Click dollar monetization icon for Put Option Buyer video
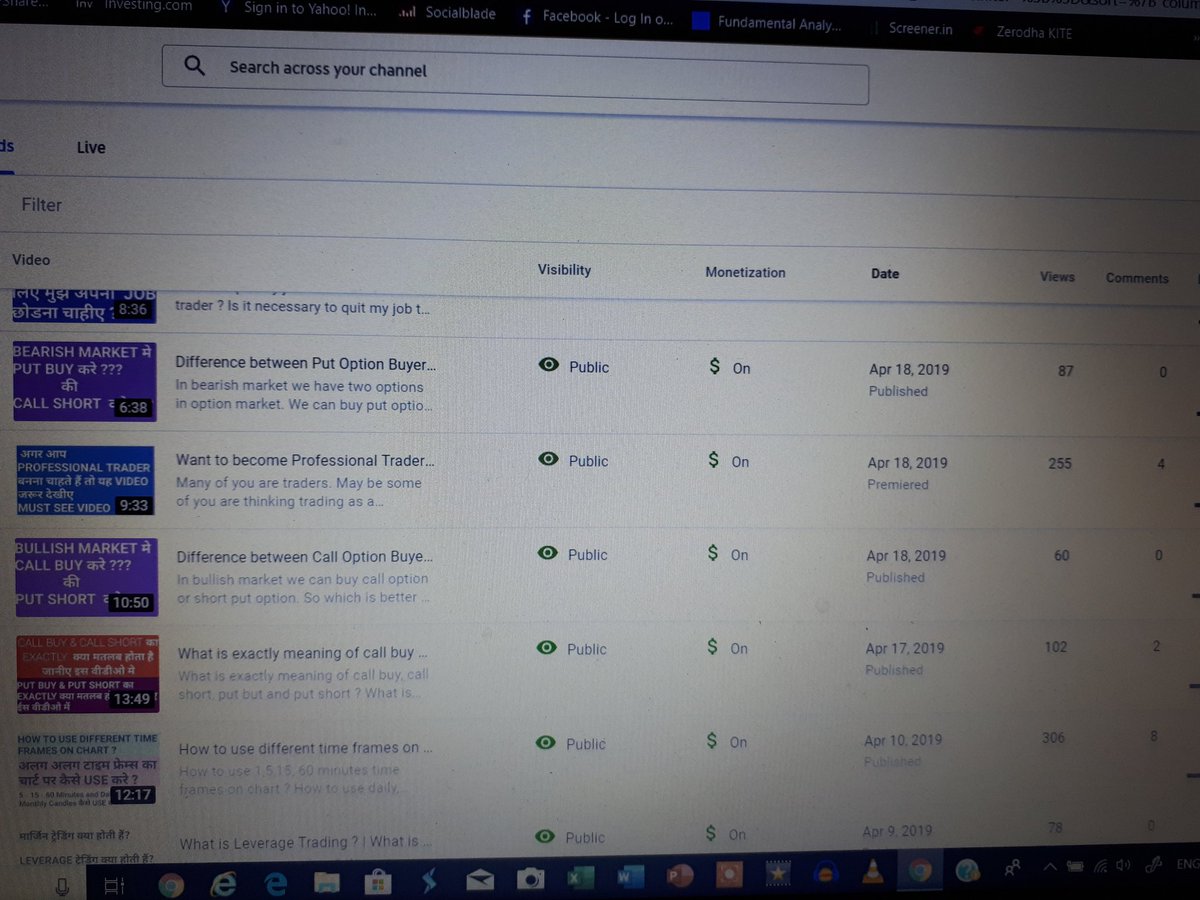Screen dimensions: 1200x900 (714, 366)
